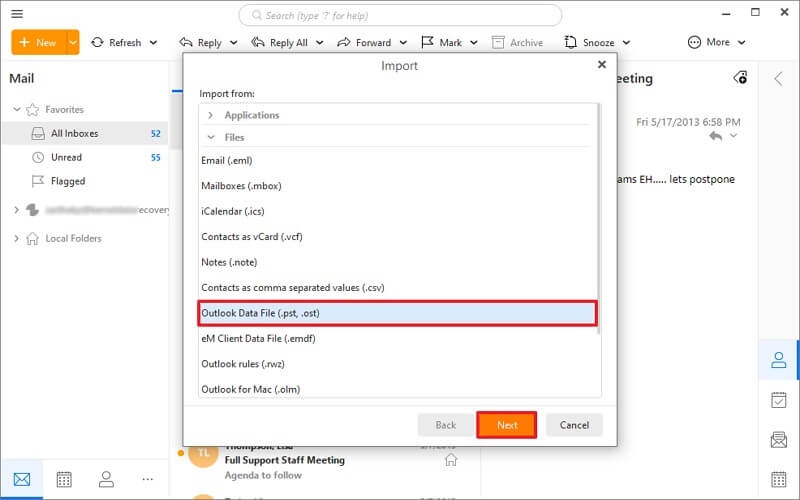Click the Archive toolbar button

[517, 42]
